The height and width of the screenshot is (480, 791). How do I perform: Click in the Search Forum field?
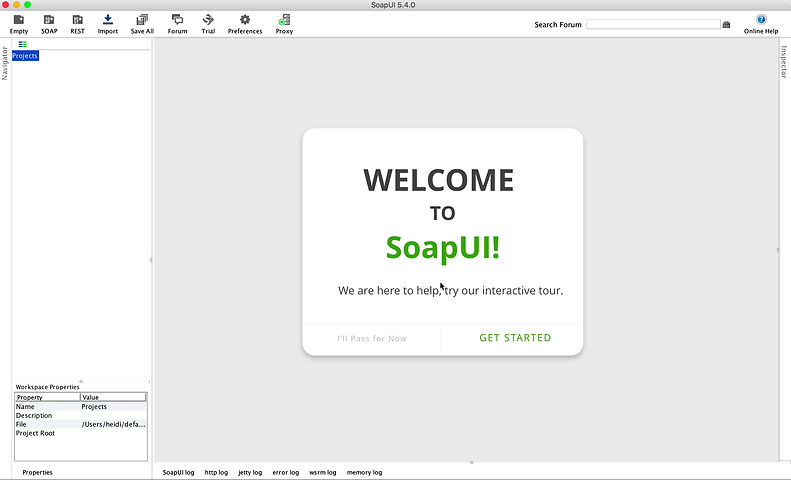point(653,24)
